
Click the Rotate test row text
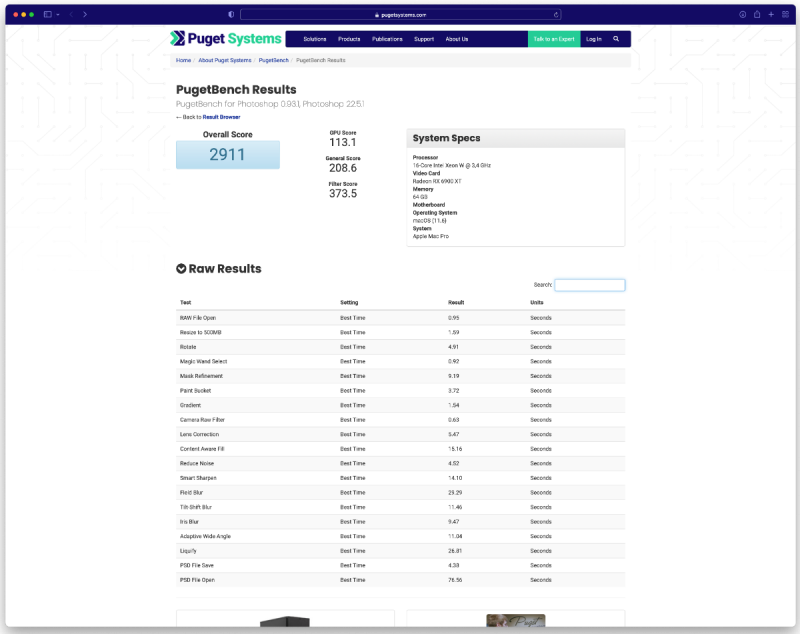click(188, 347)
